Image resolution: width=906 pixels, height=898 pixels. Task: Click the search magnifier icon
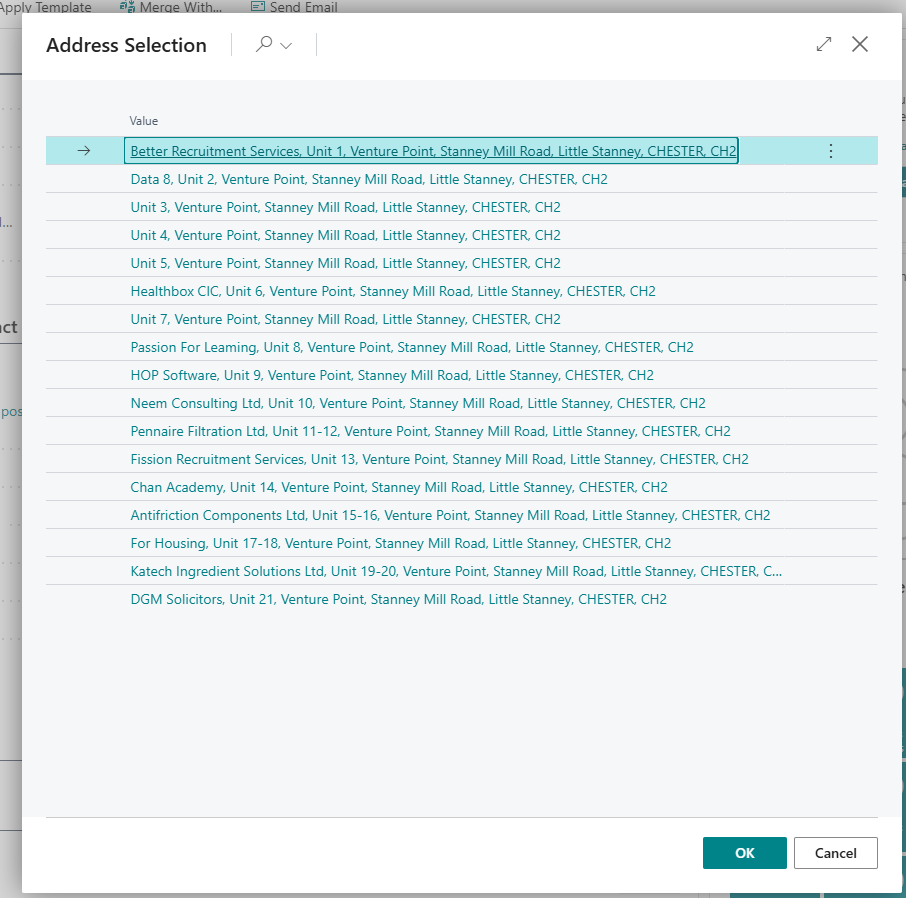pyautogui.click(x=264, y=45)
